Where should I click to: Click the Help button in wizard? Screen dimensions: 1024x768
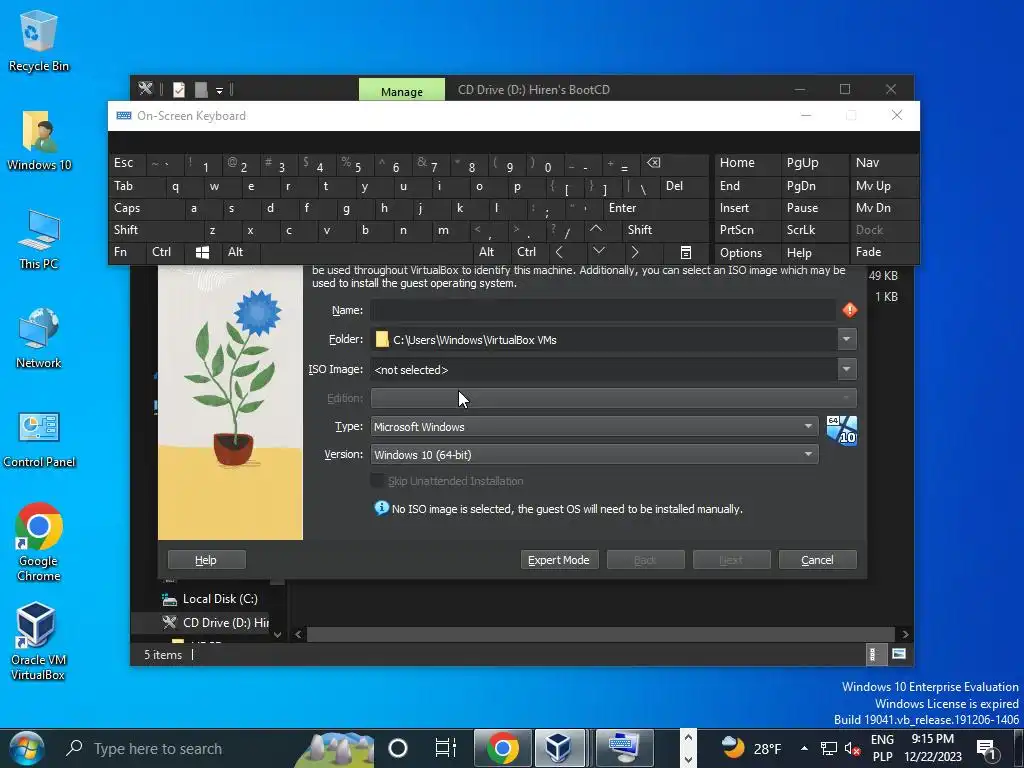coord(206,560)
